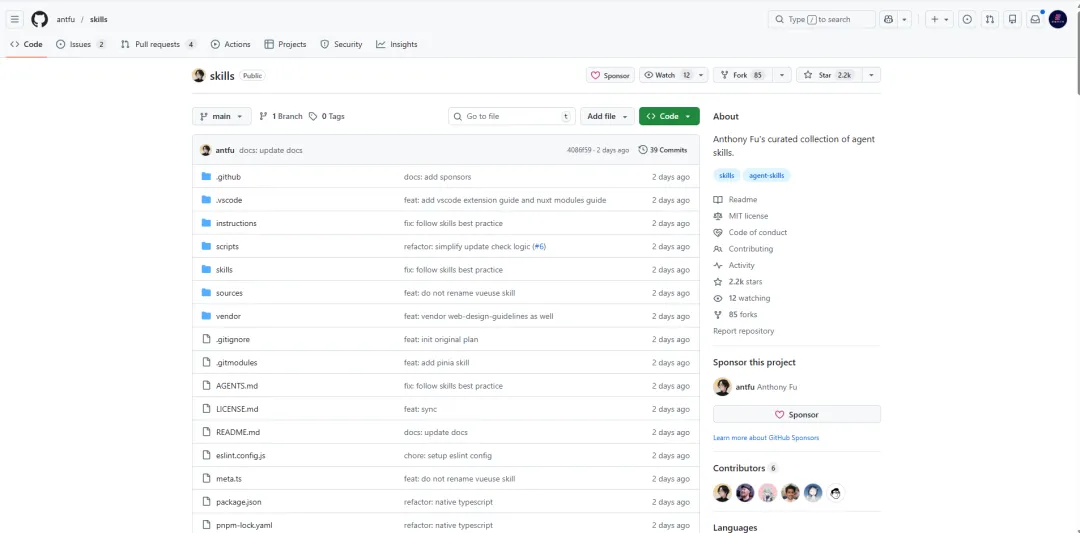
Task: Open the 4086f59 commit hash
Action: pyautogui.click(x=578, y=150)
